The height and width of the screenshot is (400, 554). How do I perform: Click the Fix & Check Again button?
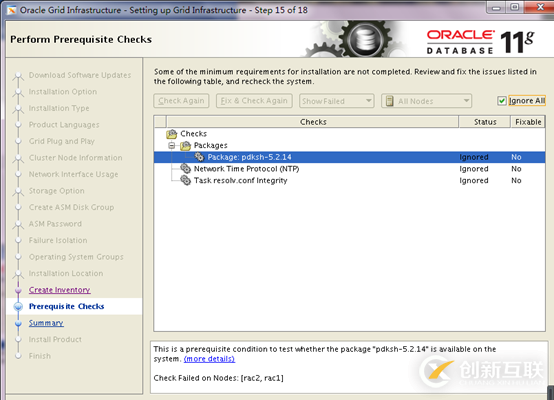pos(254,101)
